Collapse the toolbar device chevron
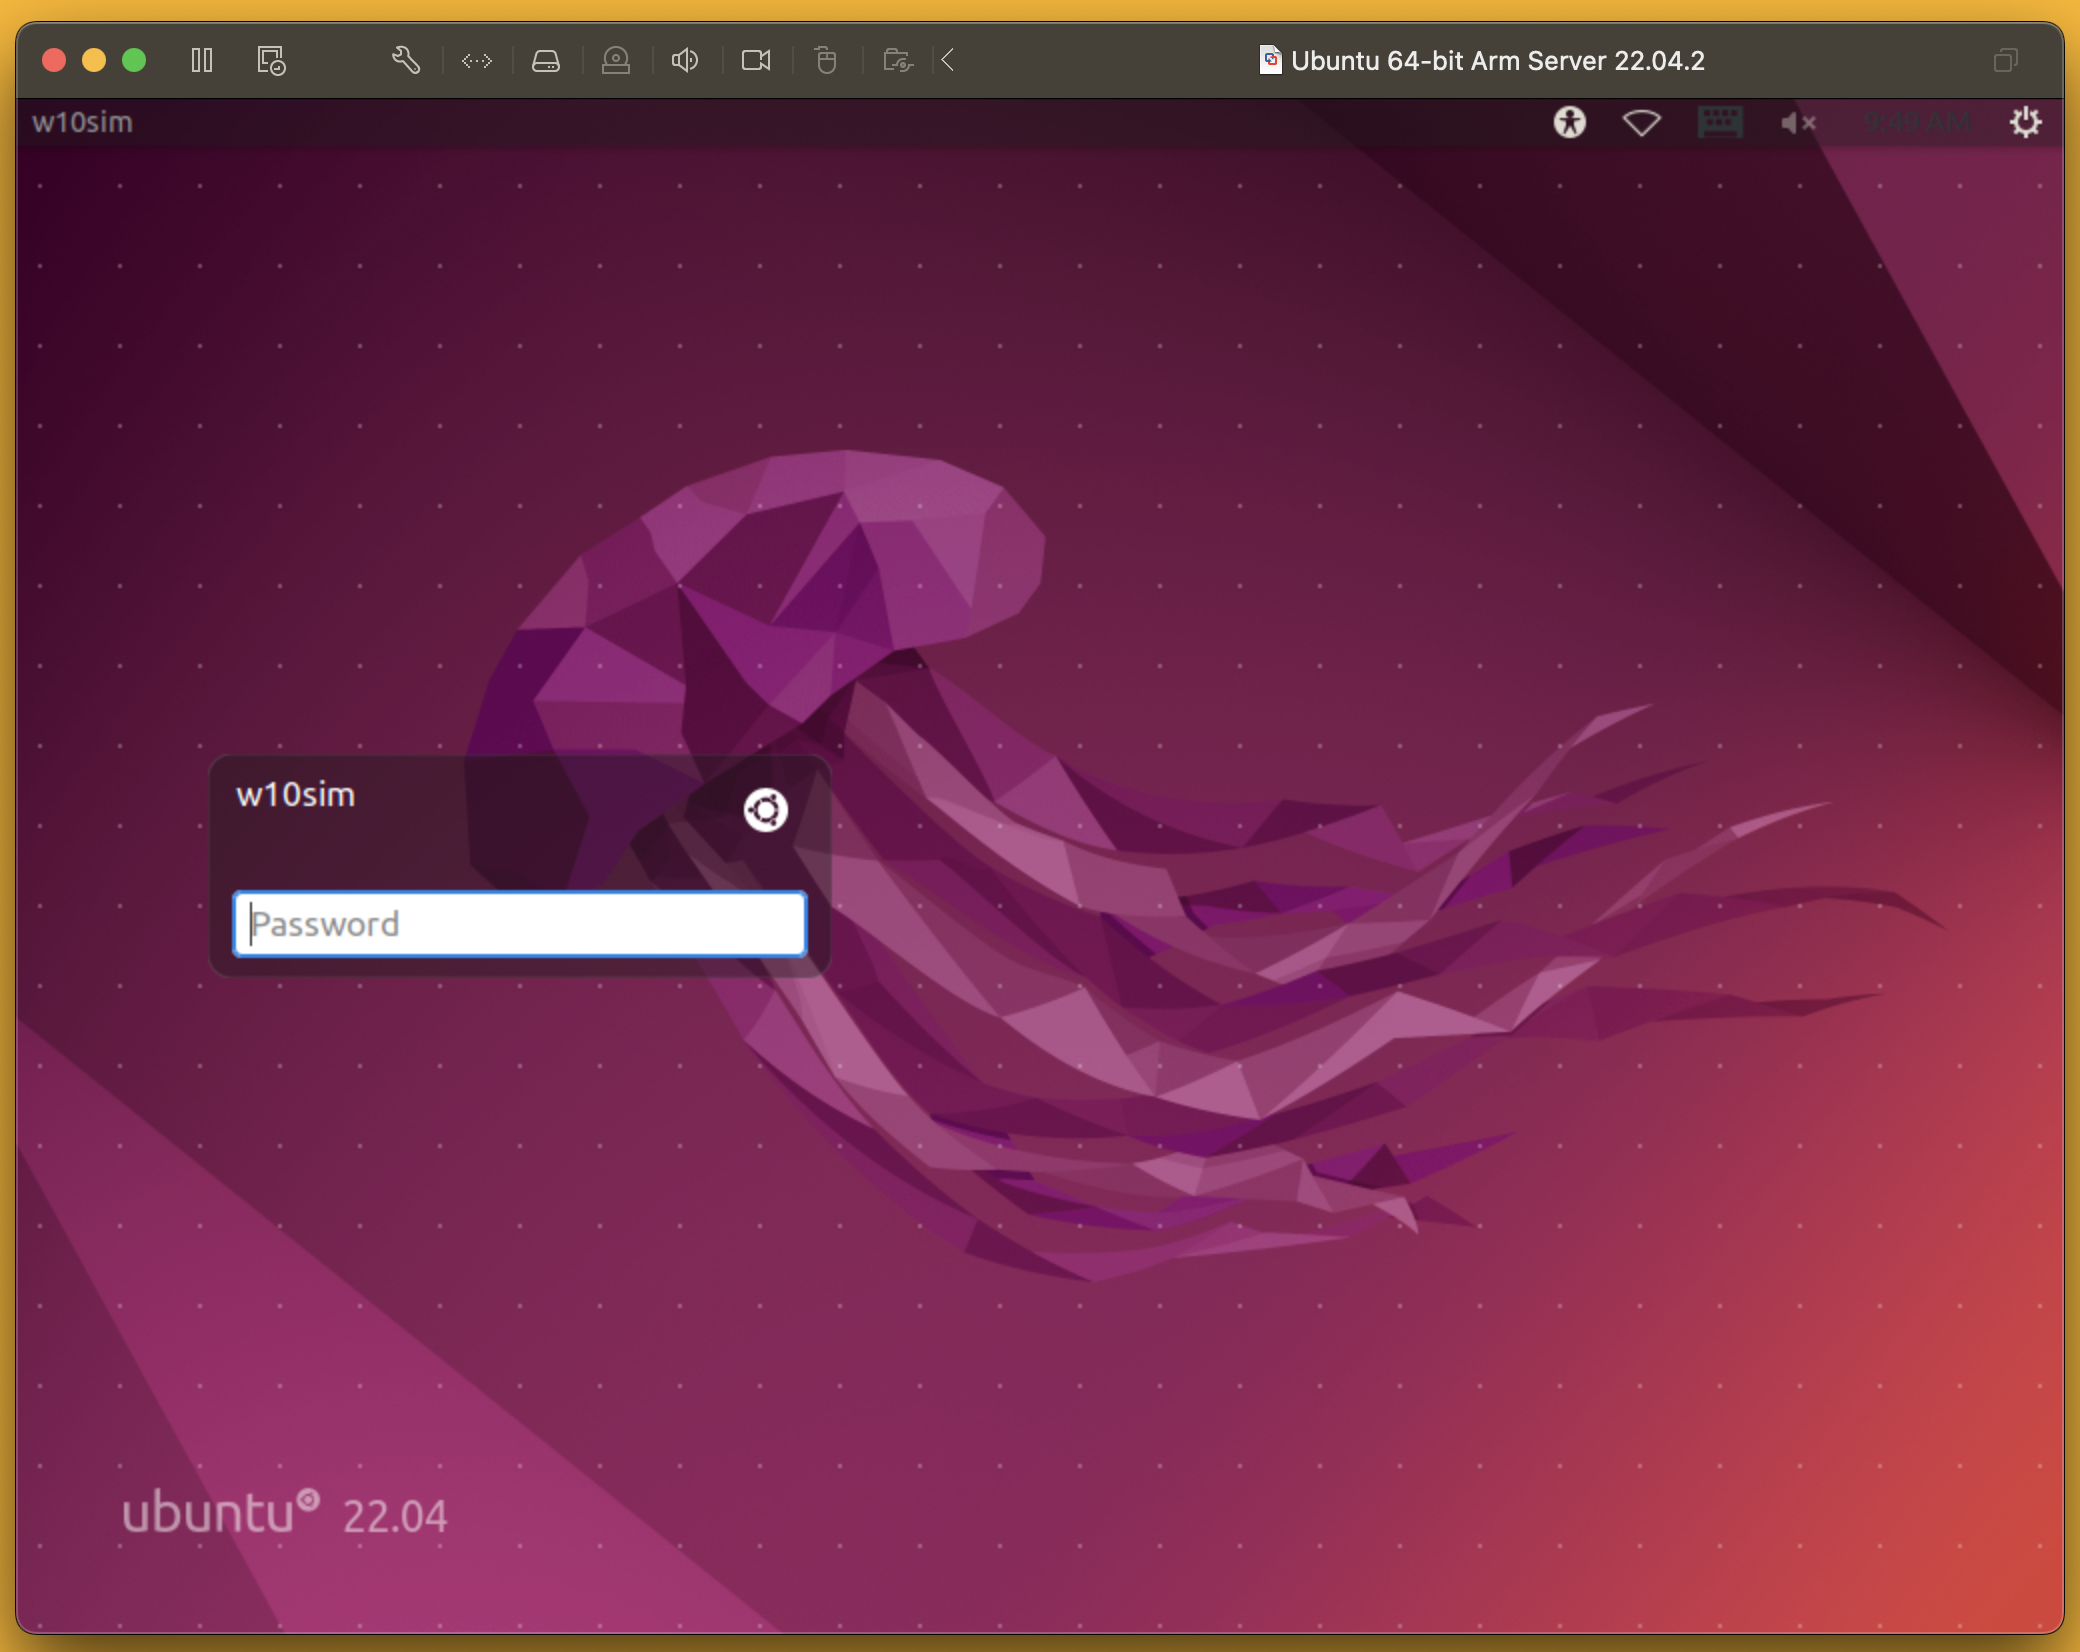The width and height of the screenshot is (2080, 1652). tap(948, 60)
